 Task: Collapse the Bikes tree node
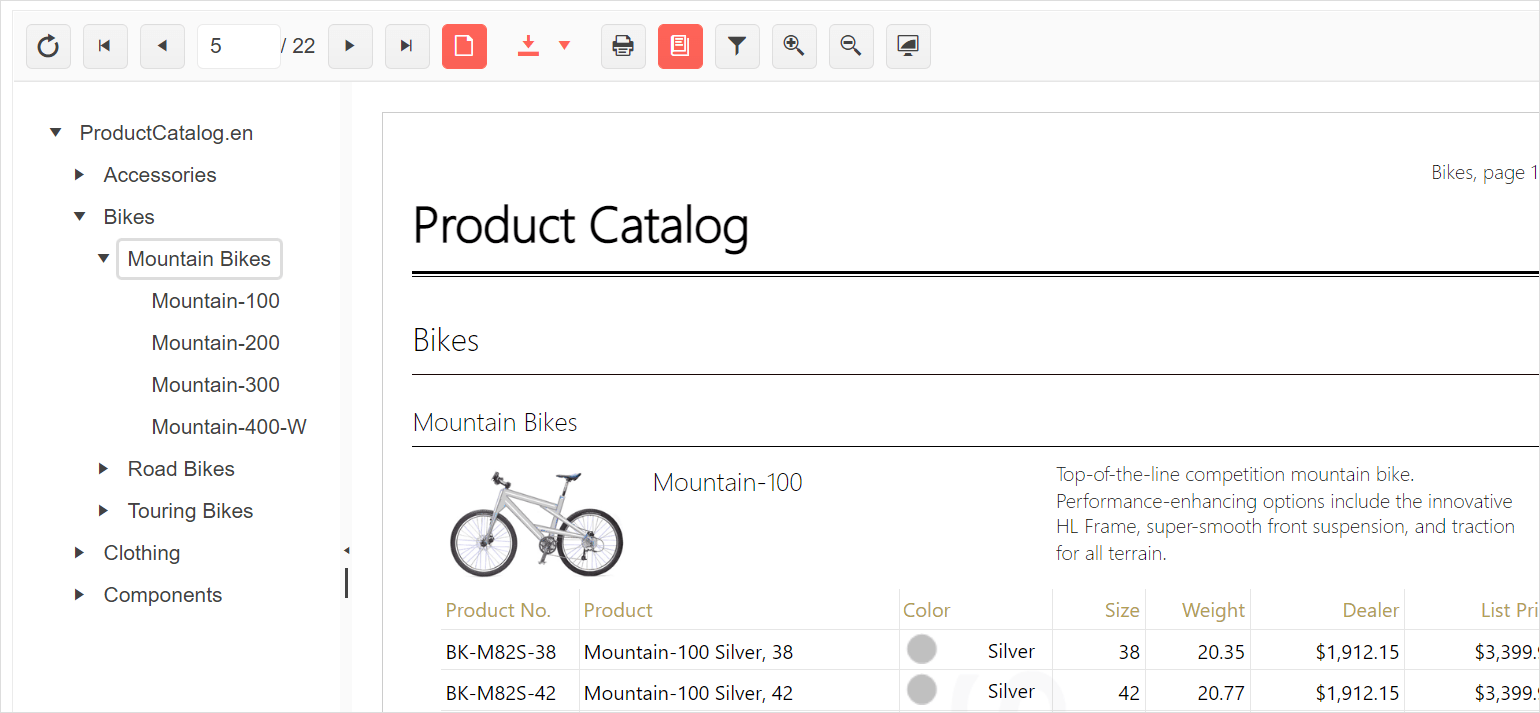tap(80, 217)
